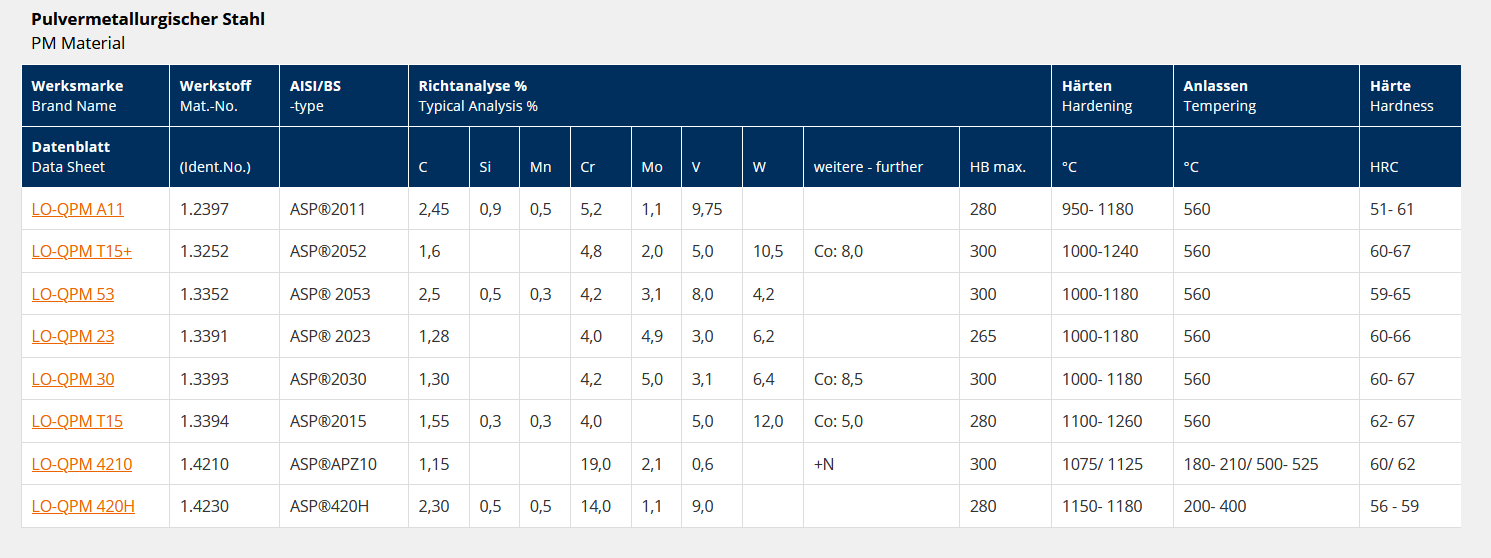
Task: Open the LO-QPM T15 data sheet link
Action: 77,421
